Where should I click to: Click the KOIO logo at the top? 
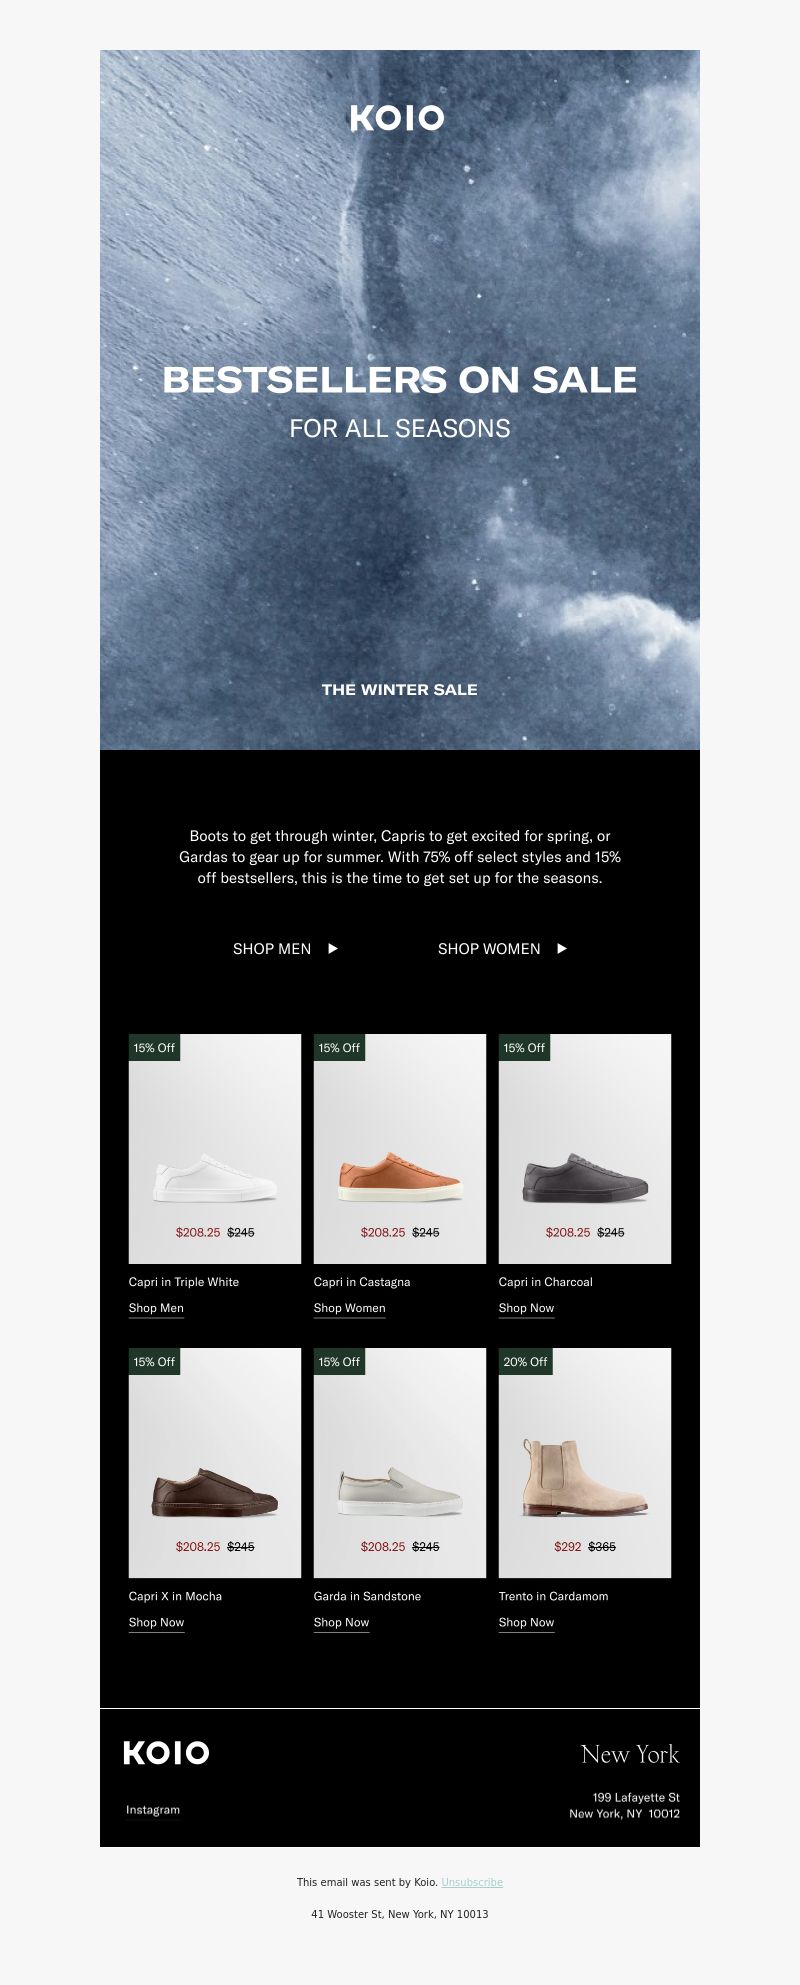pyautogui.click(x=397, y=118)
